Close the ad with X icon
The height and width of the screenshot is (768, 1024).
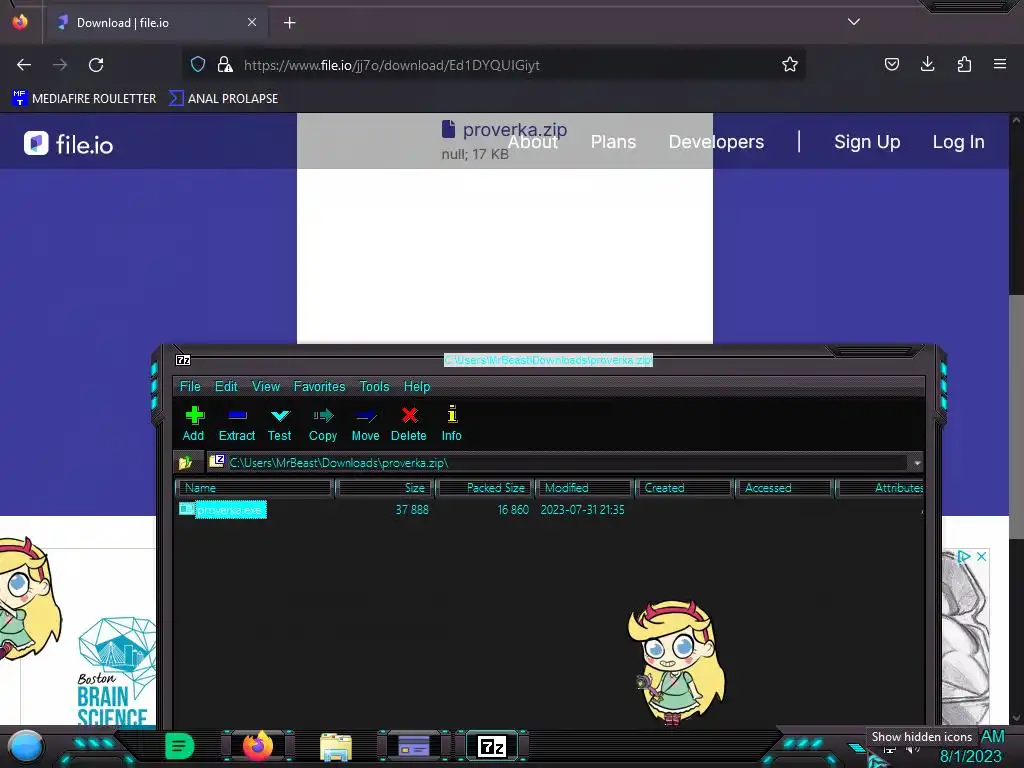(982, 556)
